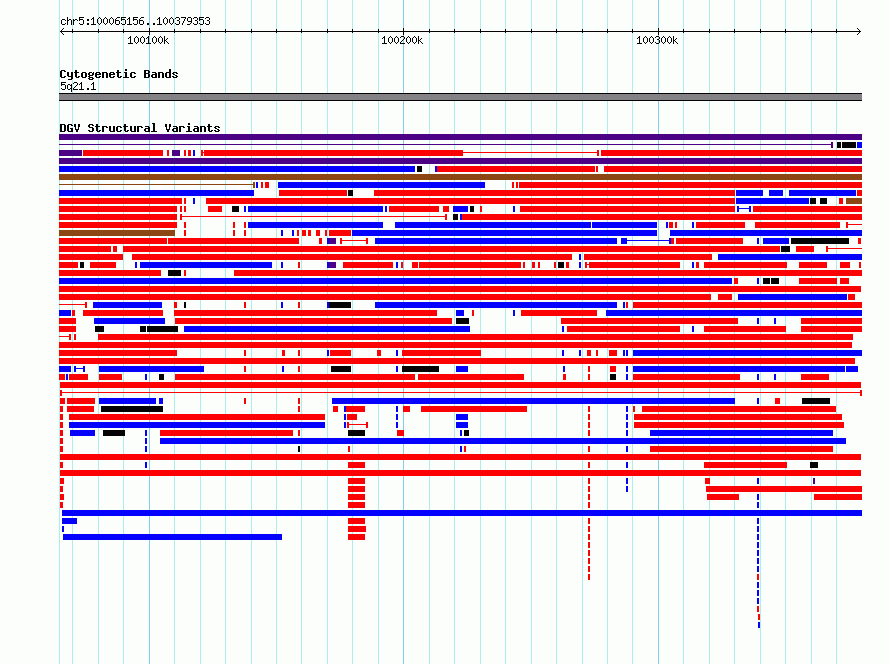Select the topmost purple variant bar below the DGV heading

coord(460,137)
